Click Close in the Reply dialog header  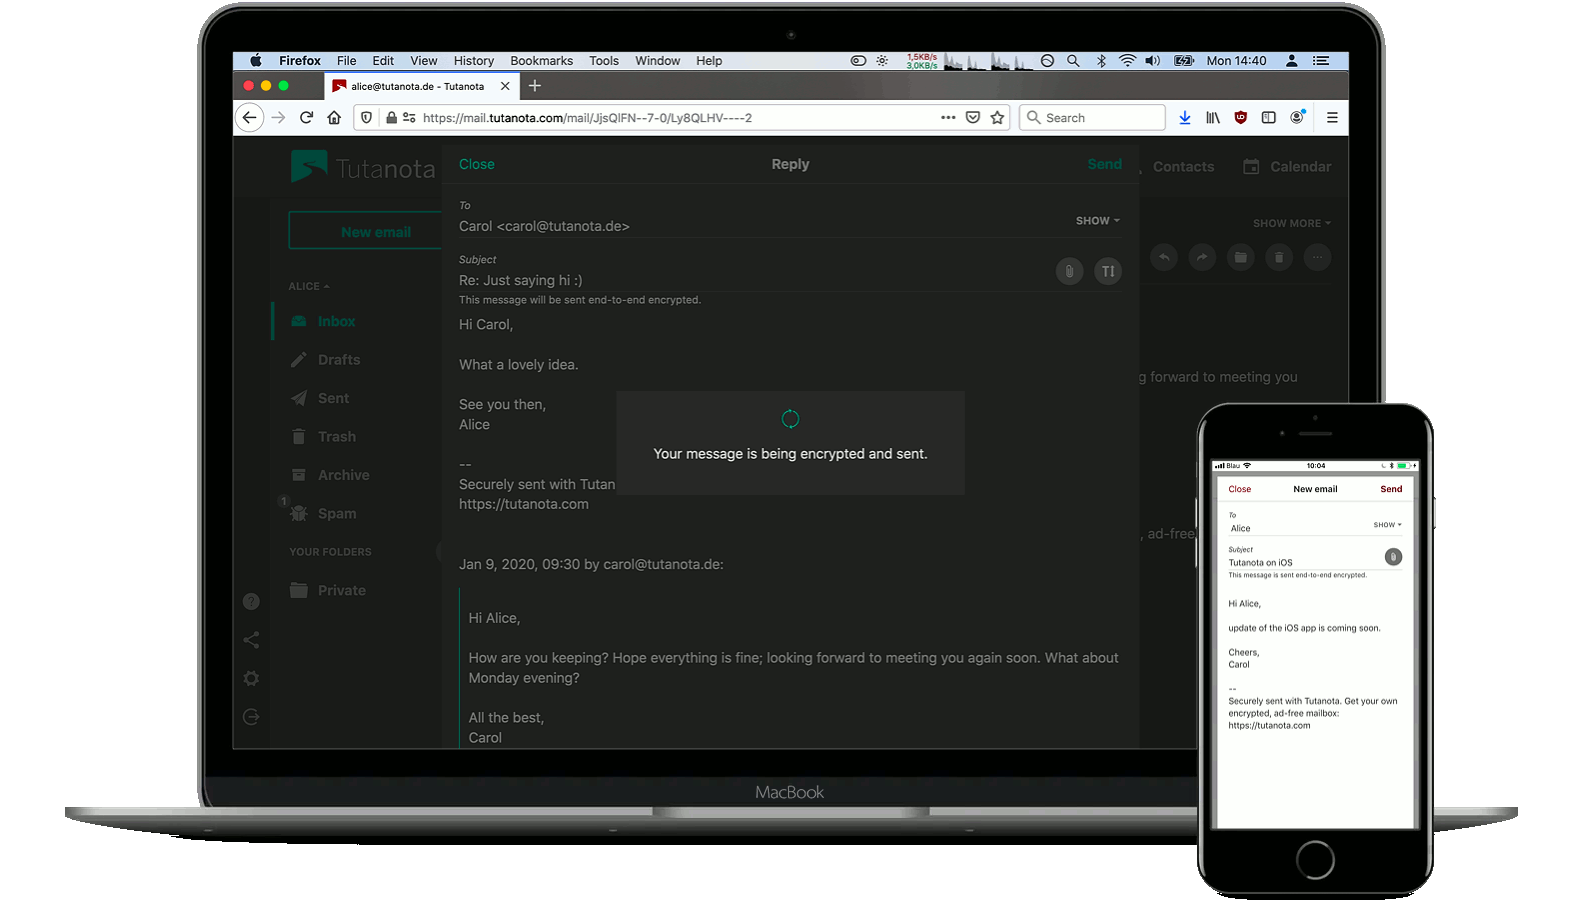tap(476, 164)
